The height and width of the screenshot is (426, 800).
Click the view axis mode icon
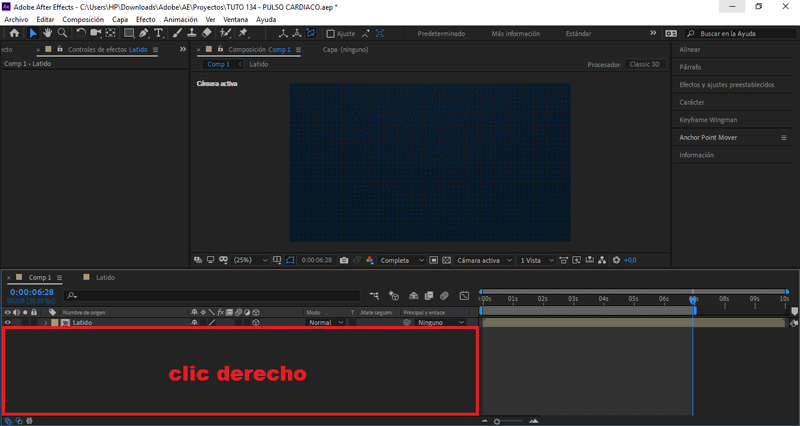[311, 33]
